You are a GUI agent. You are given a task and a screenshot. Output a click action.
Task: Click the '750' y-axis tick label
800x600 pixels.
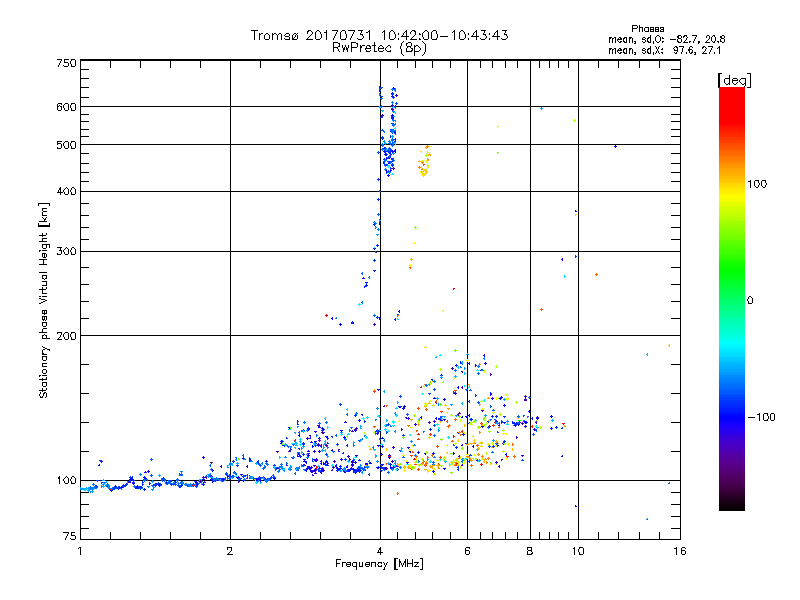point(66,63)
